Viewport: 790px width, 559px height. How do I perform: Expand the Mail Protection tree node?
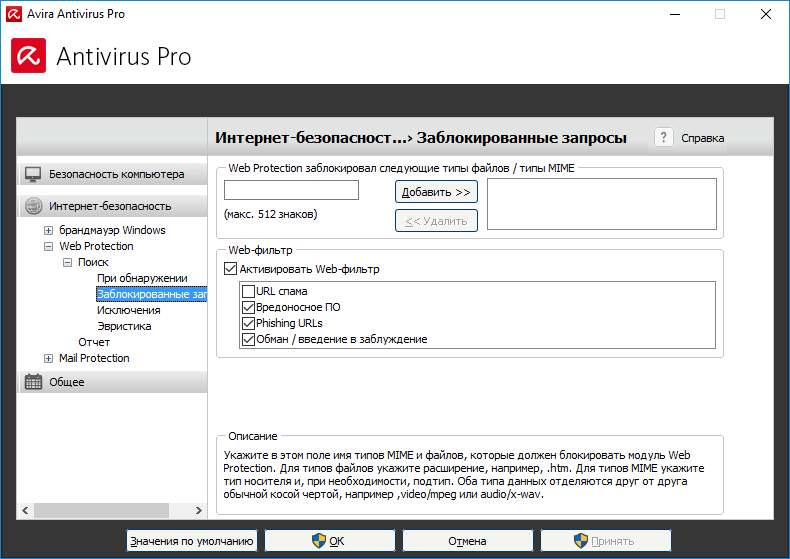48,359
